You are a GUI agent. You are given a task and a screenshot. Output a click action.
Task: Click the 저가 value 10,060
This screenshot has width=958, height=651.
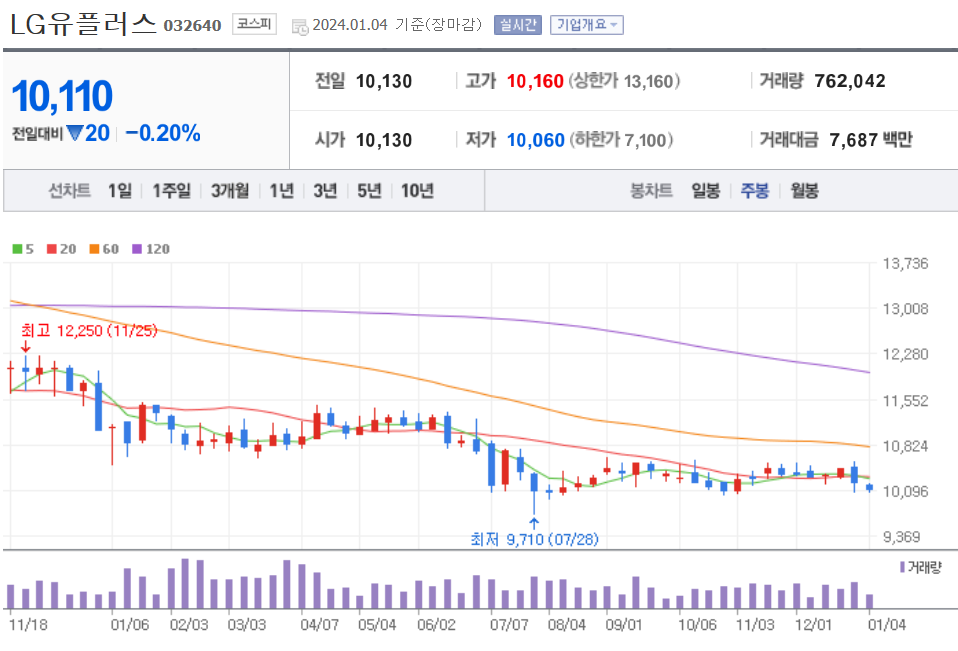tap(535, 140)
